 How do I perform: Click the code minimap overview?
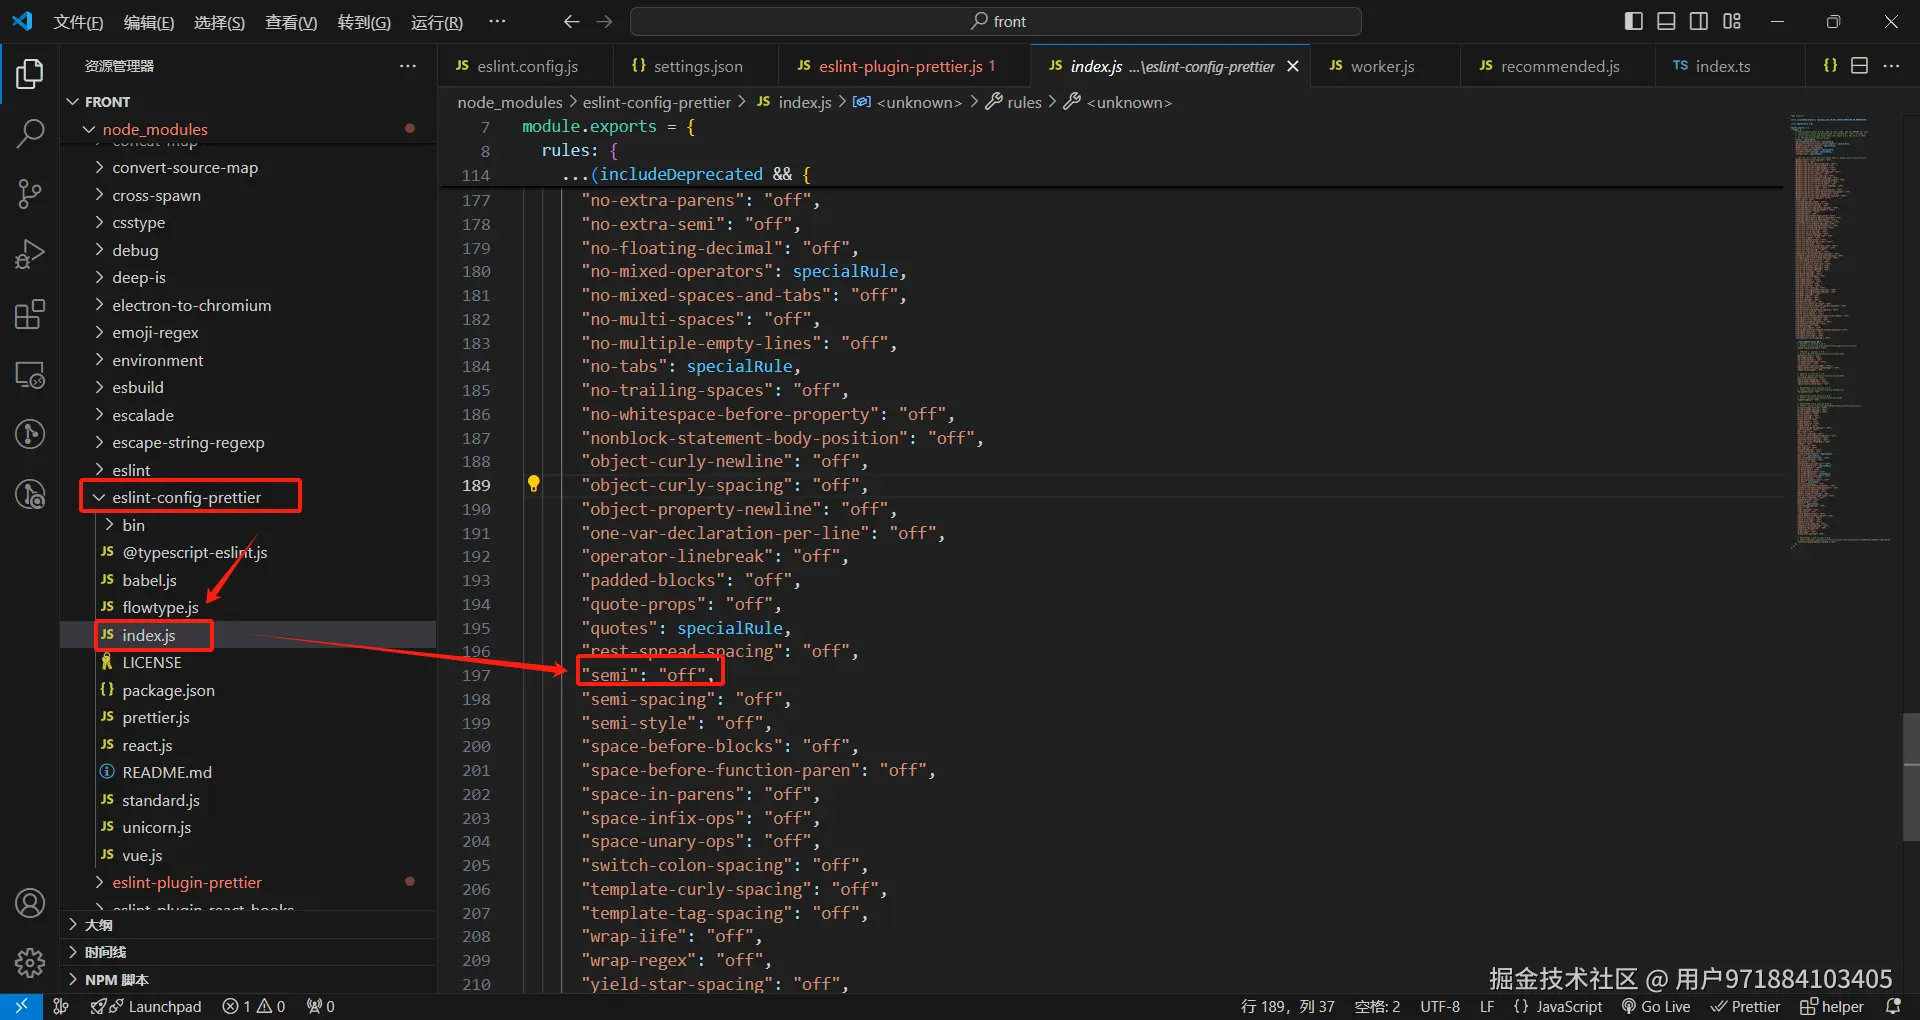(x=1842, y=330)
